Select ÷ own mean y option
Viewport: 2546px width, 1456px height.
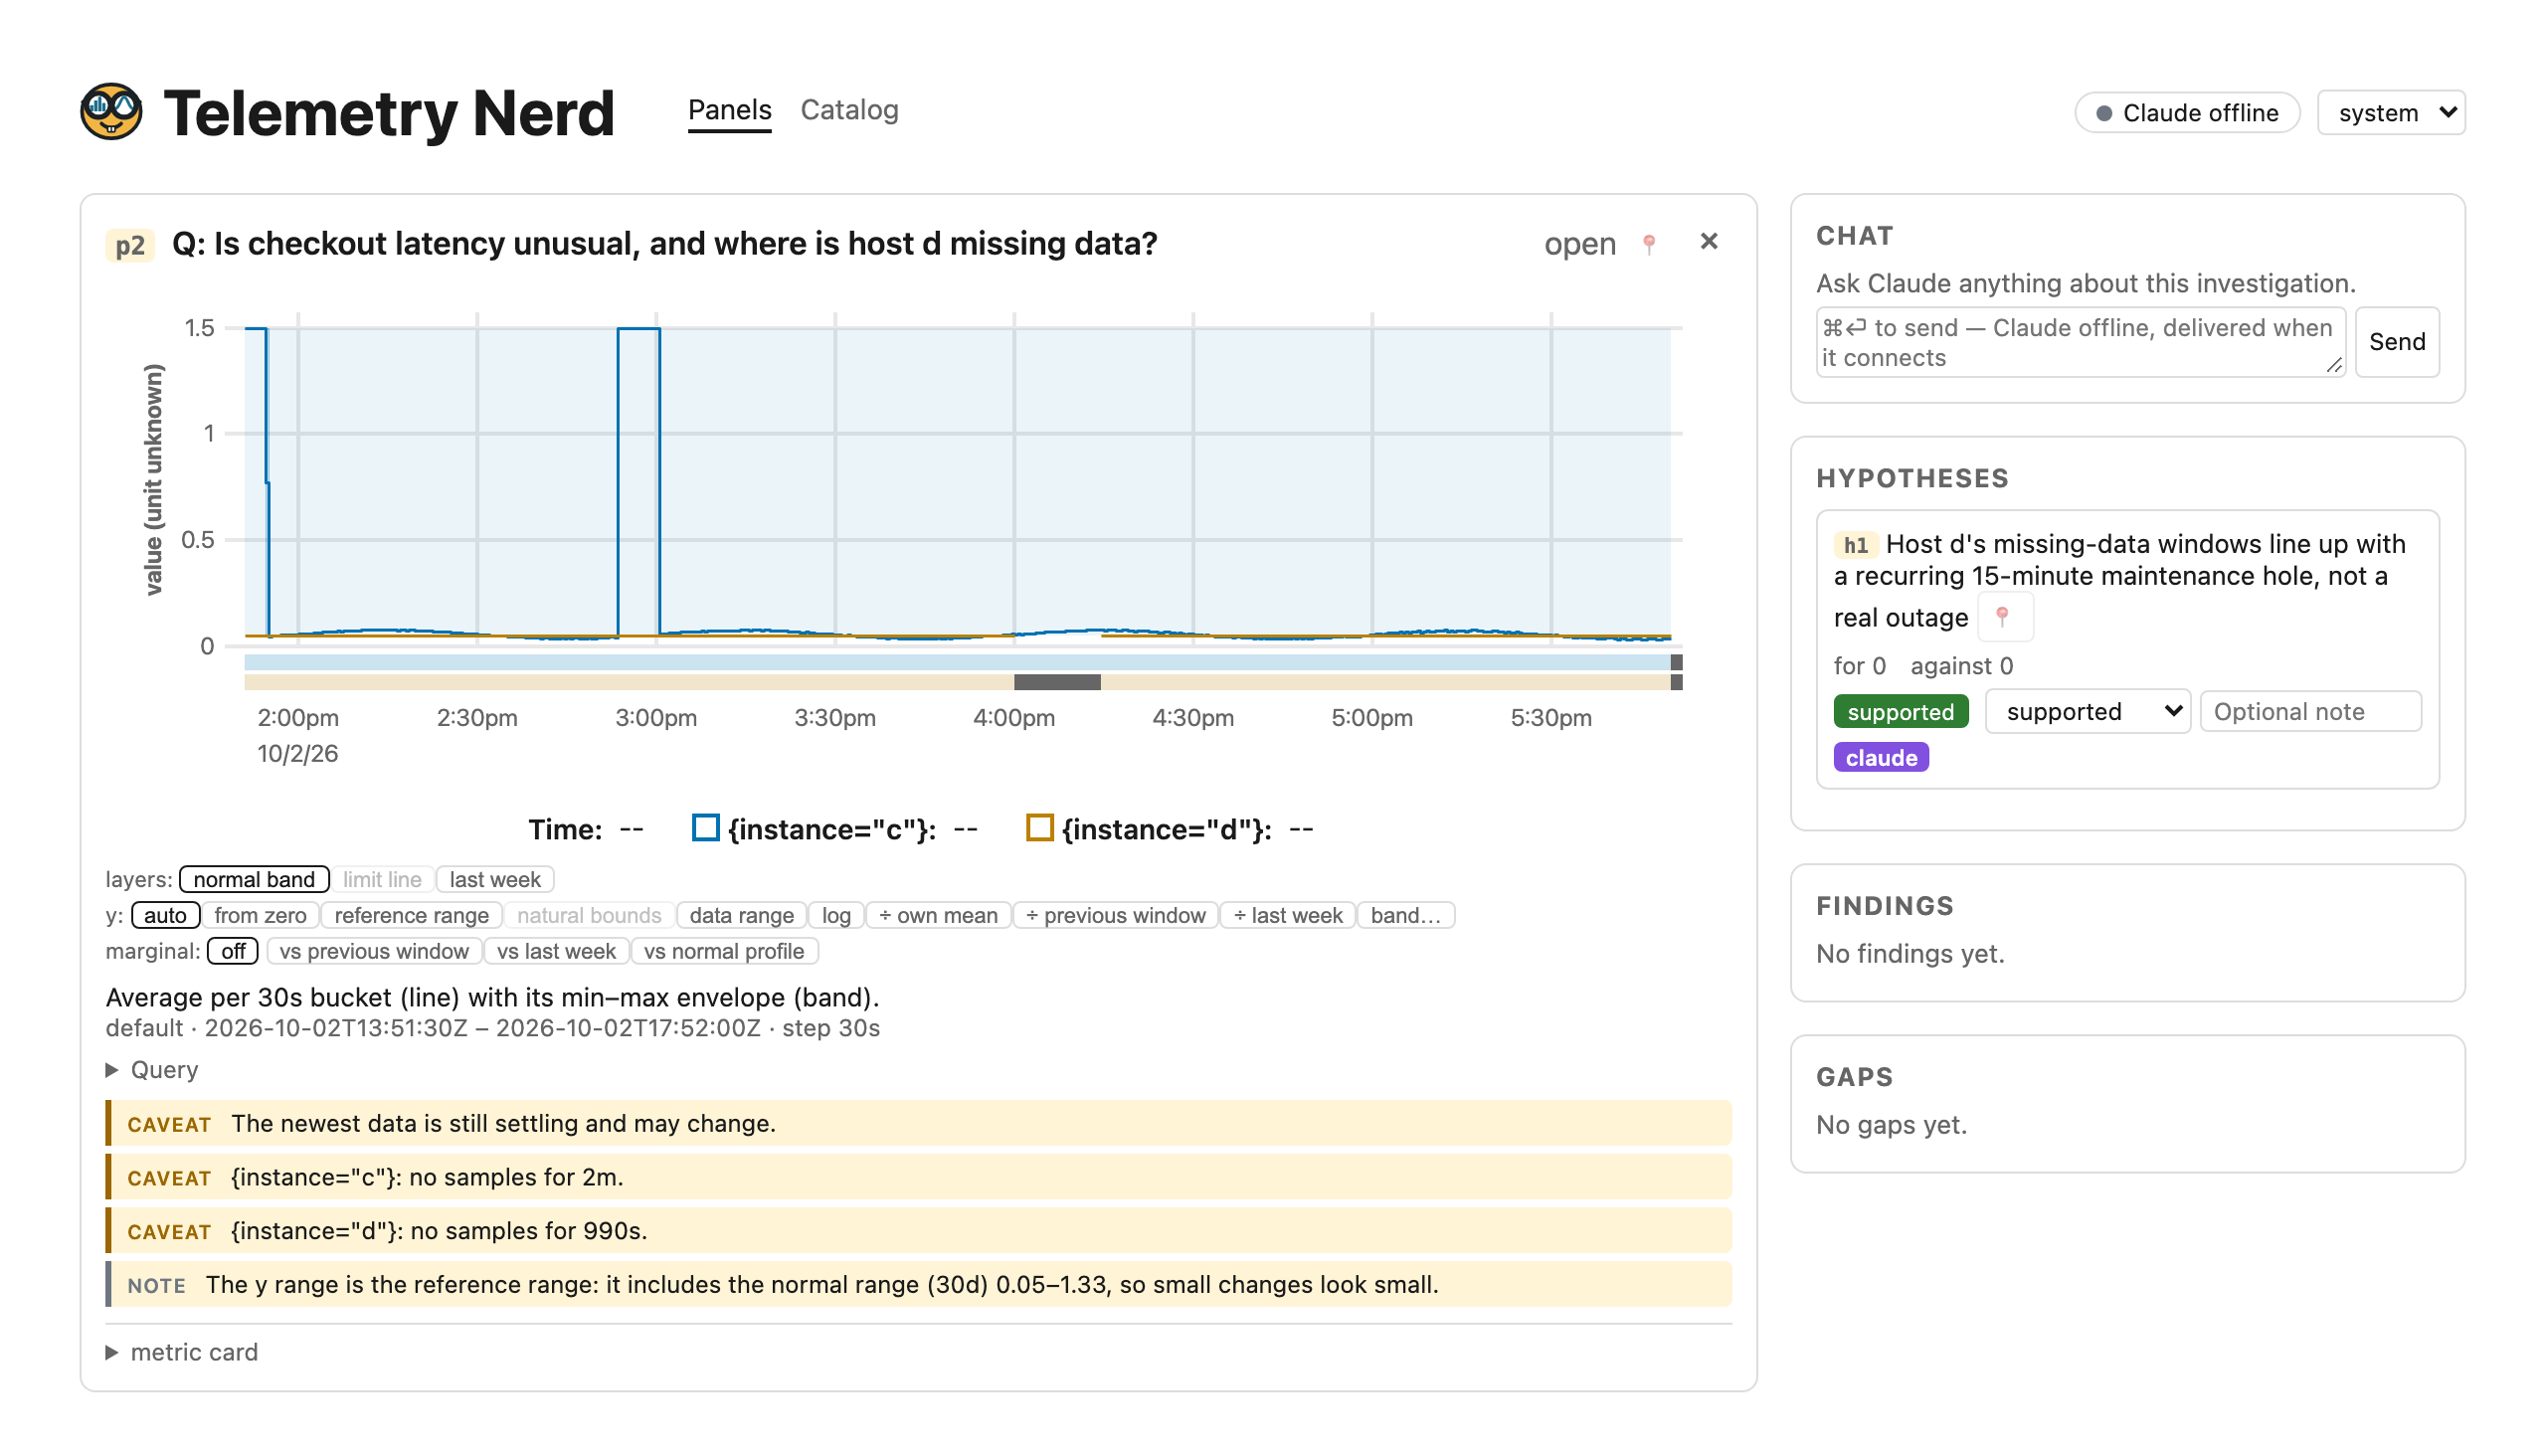tap(938, 915)
